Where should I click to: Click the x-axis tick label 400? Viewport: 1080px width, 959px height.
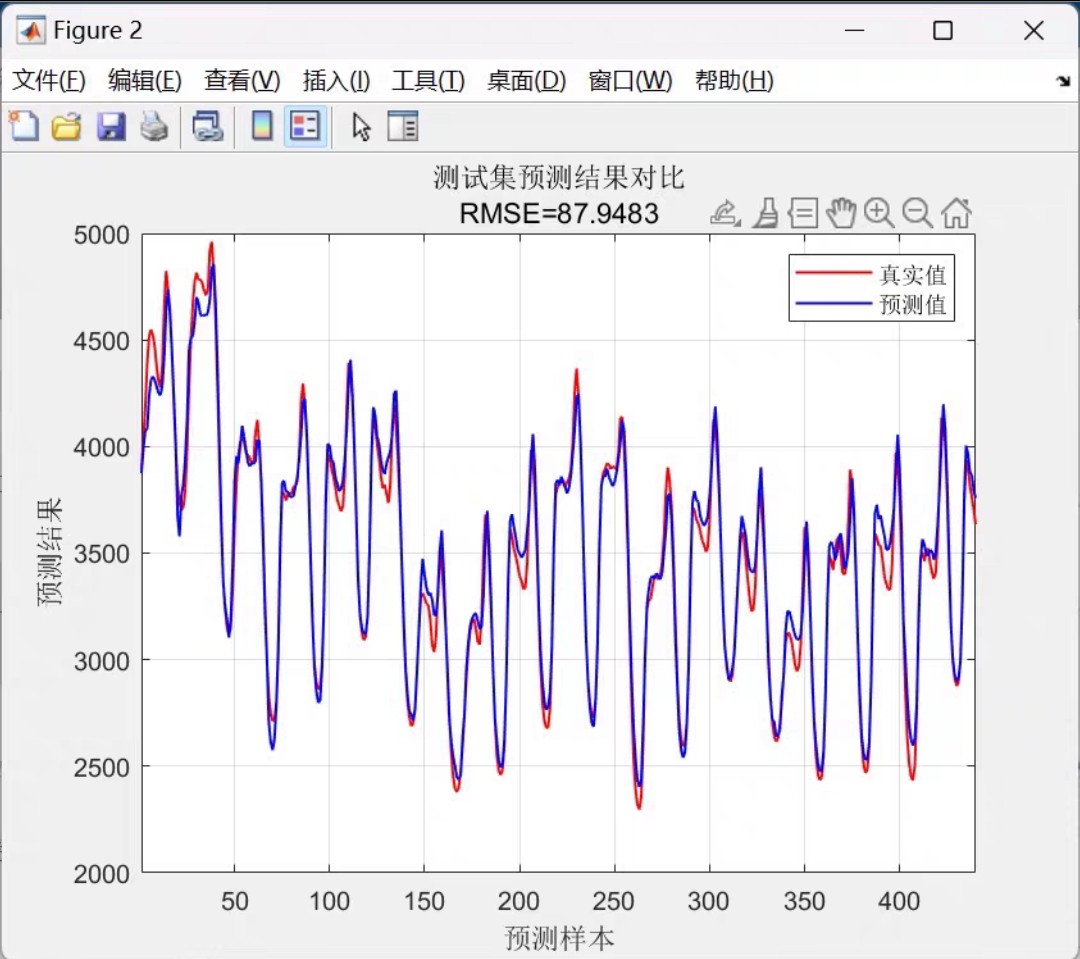click(899, 900)
